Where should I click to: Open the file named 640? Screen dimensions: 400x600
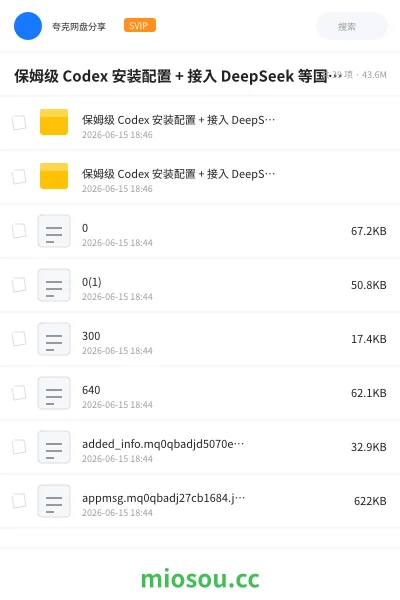pos(91,390)
